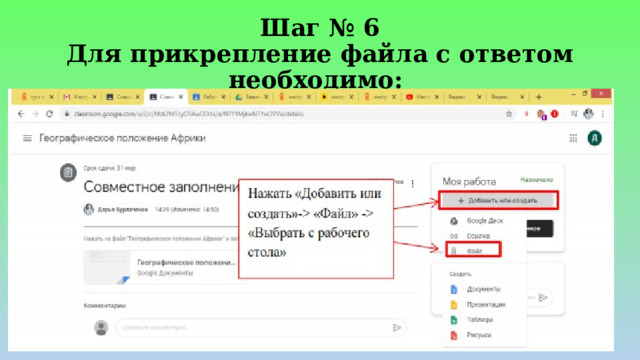Send the class comment with arrow icon
Image resolution: width=640 pixels, height=360 pixels.
tap(397, 327)
